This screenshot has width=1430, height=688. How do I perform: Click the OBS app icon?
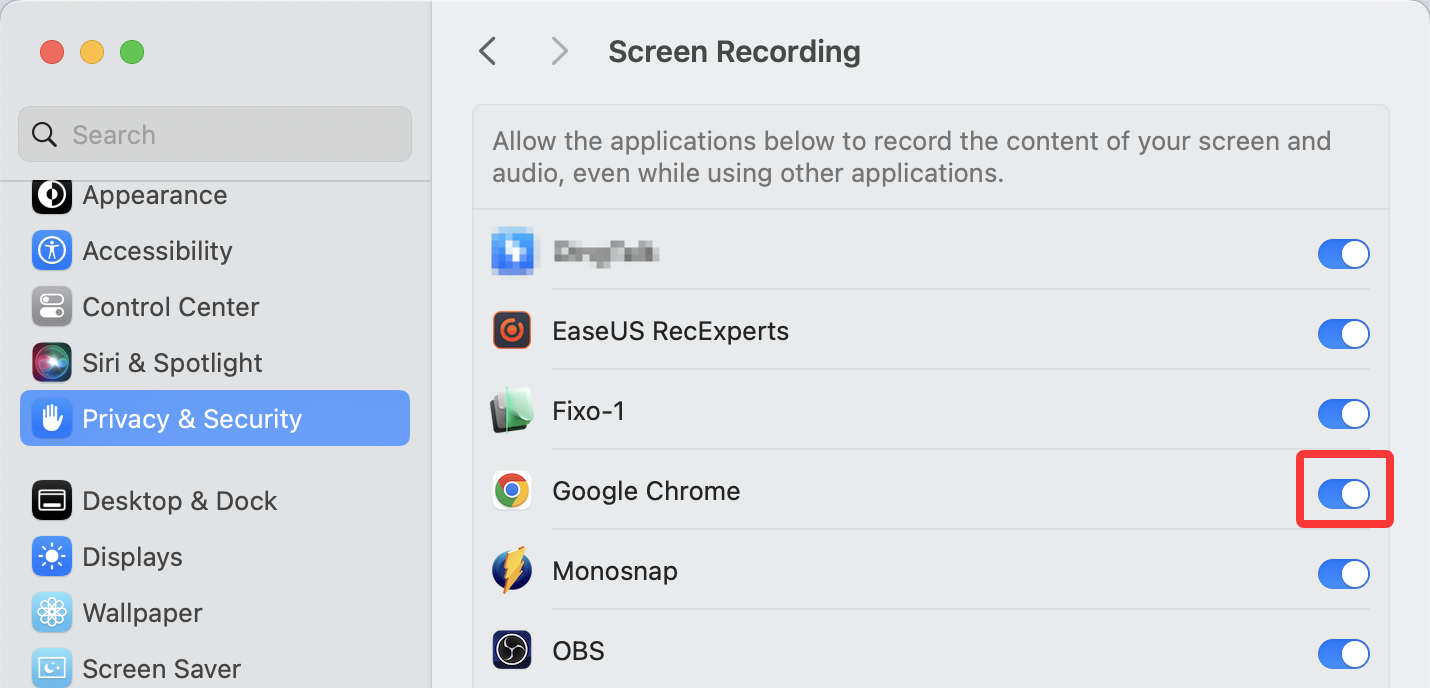pos(512,651)
